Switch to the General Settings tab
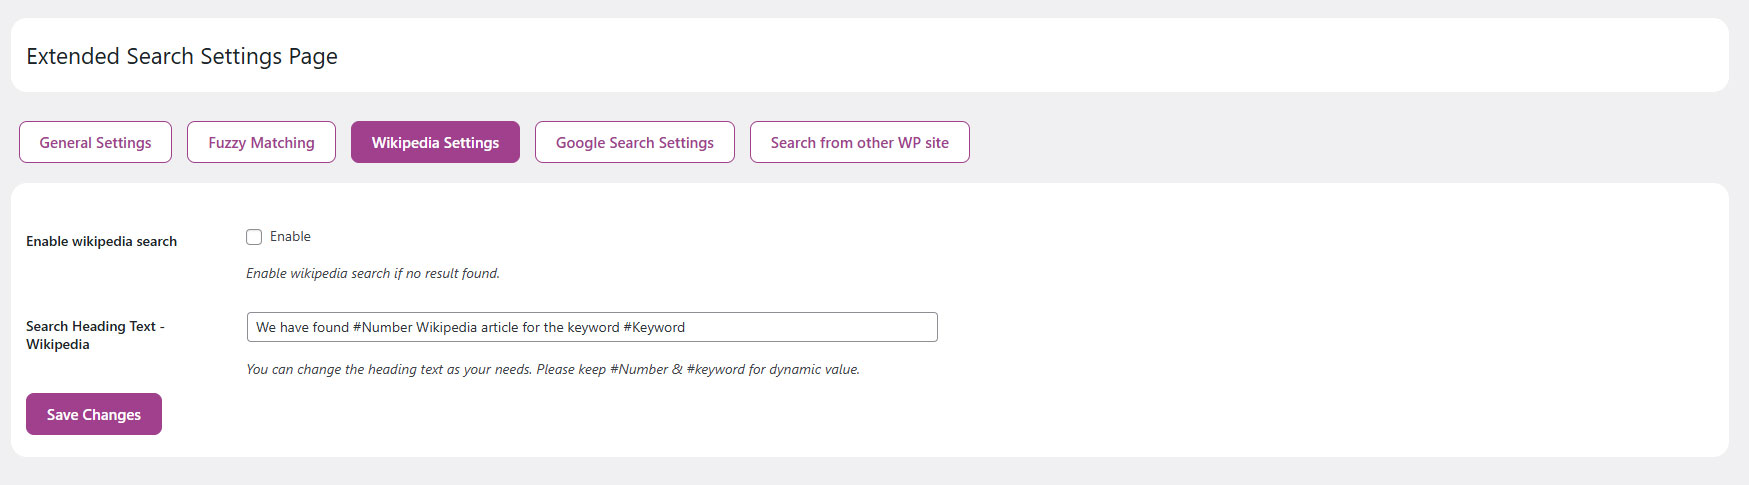The width and height of the screenshot is (1749, 485). (x=95, y=142)
